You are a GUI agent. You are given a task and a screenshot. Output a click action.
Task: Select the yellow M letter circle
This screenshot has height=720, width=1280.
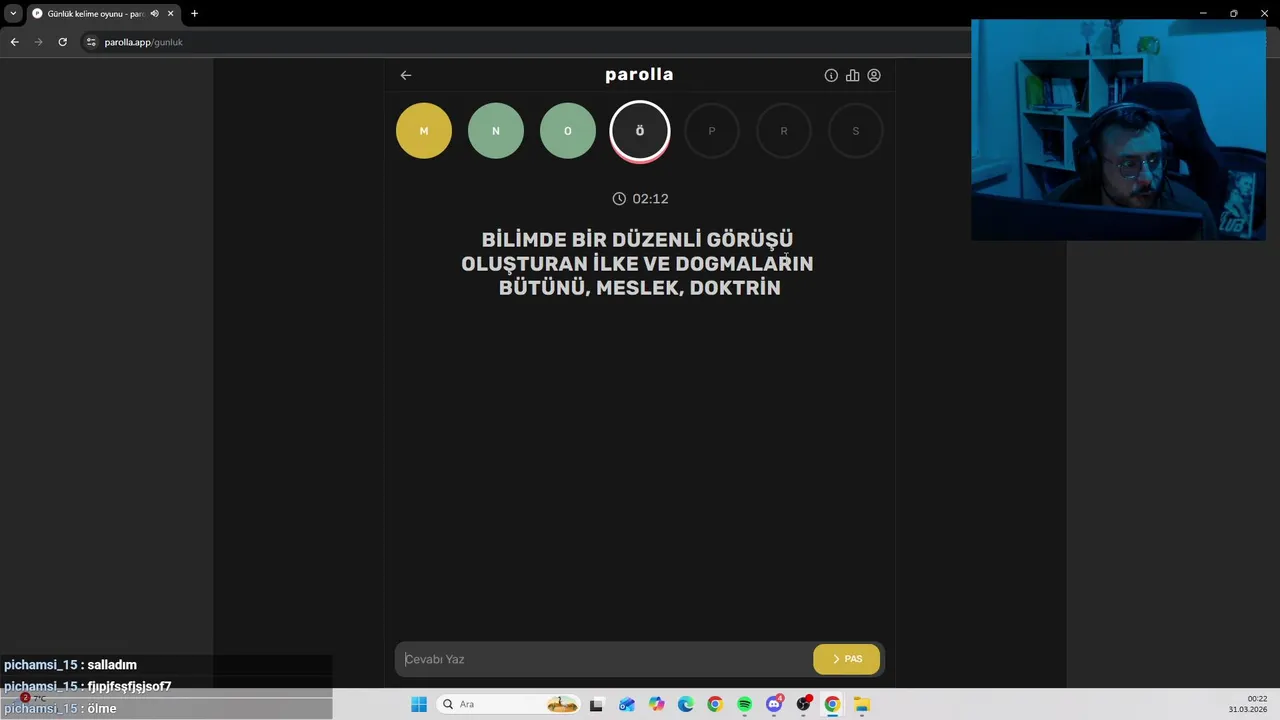tap(424, 131)
